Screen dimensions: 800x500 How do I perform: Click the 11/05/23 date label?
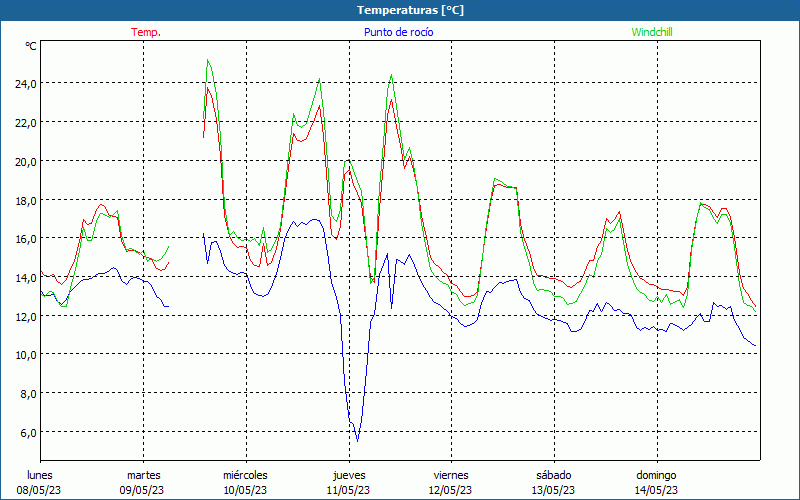[x=348, y=490]
